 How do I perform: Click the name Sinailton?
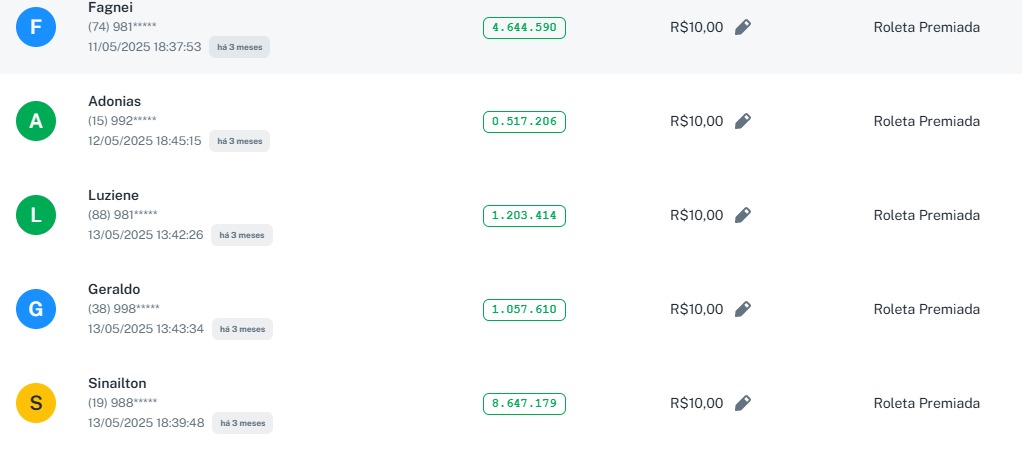click(x=118, y=383)
